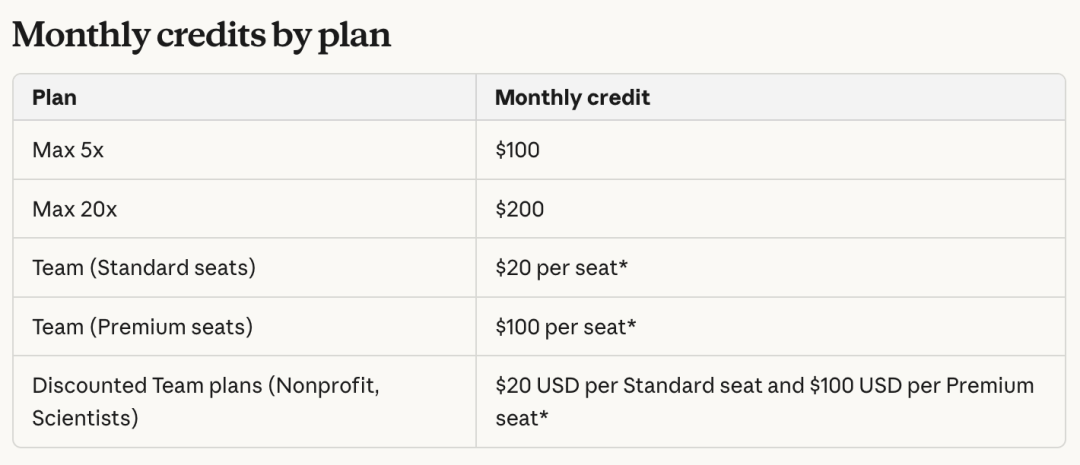1080x465 pixels.
Task: Click '$100 USD per Premium' text
Action: pyautogui.click(x=922, y=385)
